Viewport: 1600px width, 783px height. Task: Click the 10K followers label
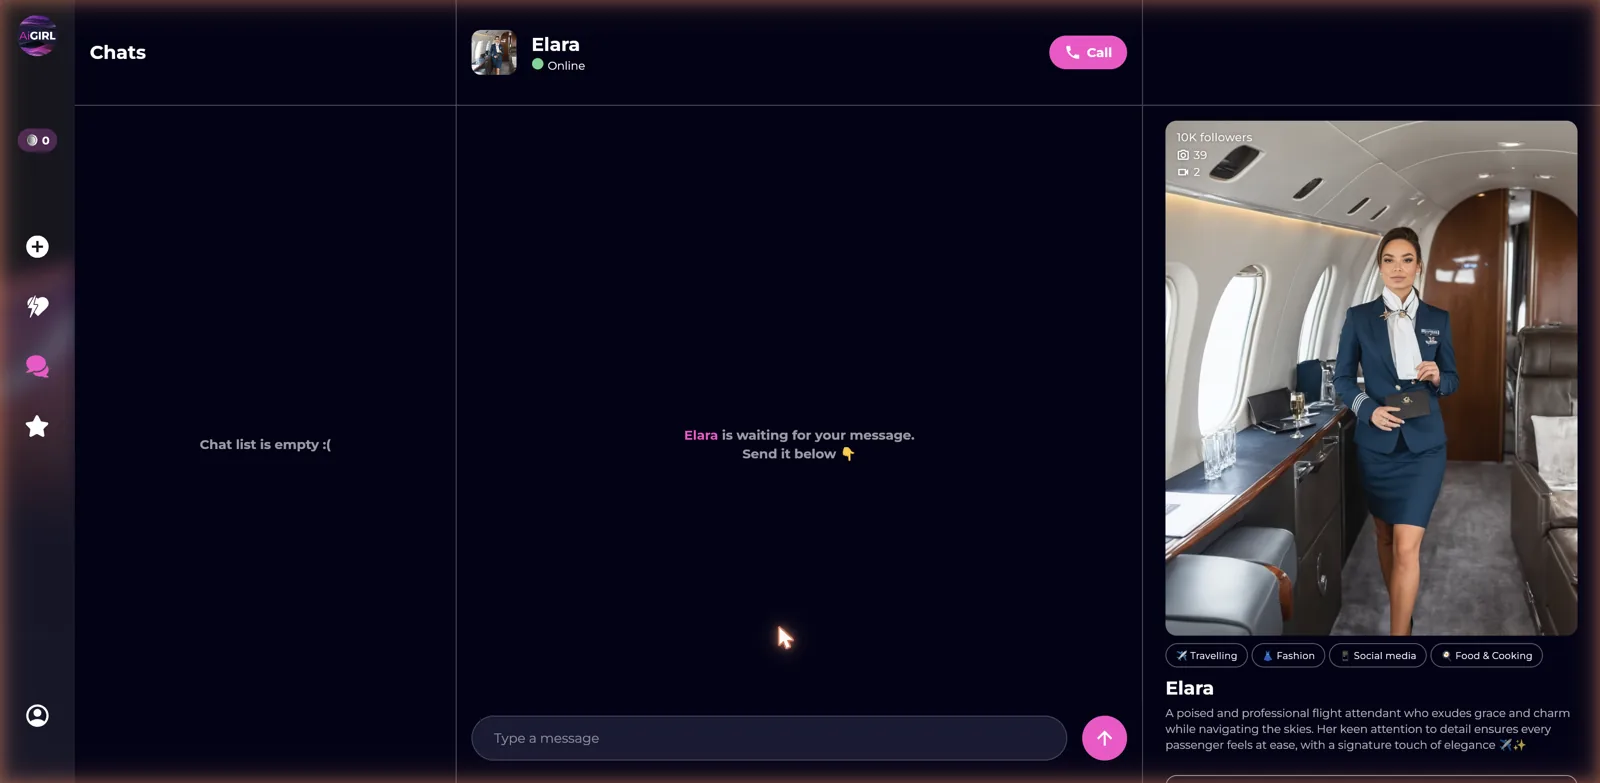[1214, 137]
